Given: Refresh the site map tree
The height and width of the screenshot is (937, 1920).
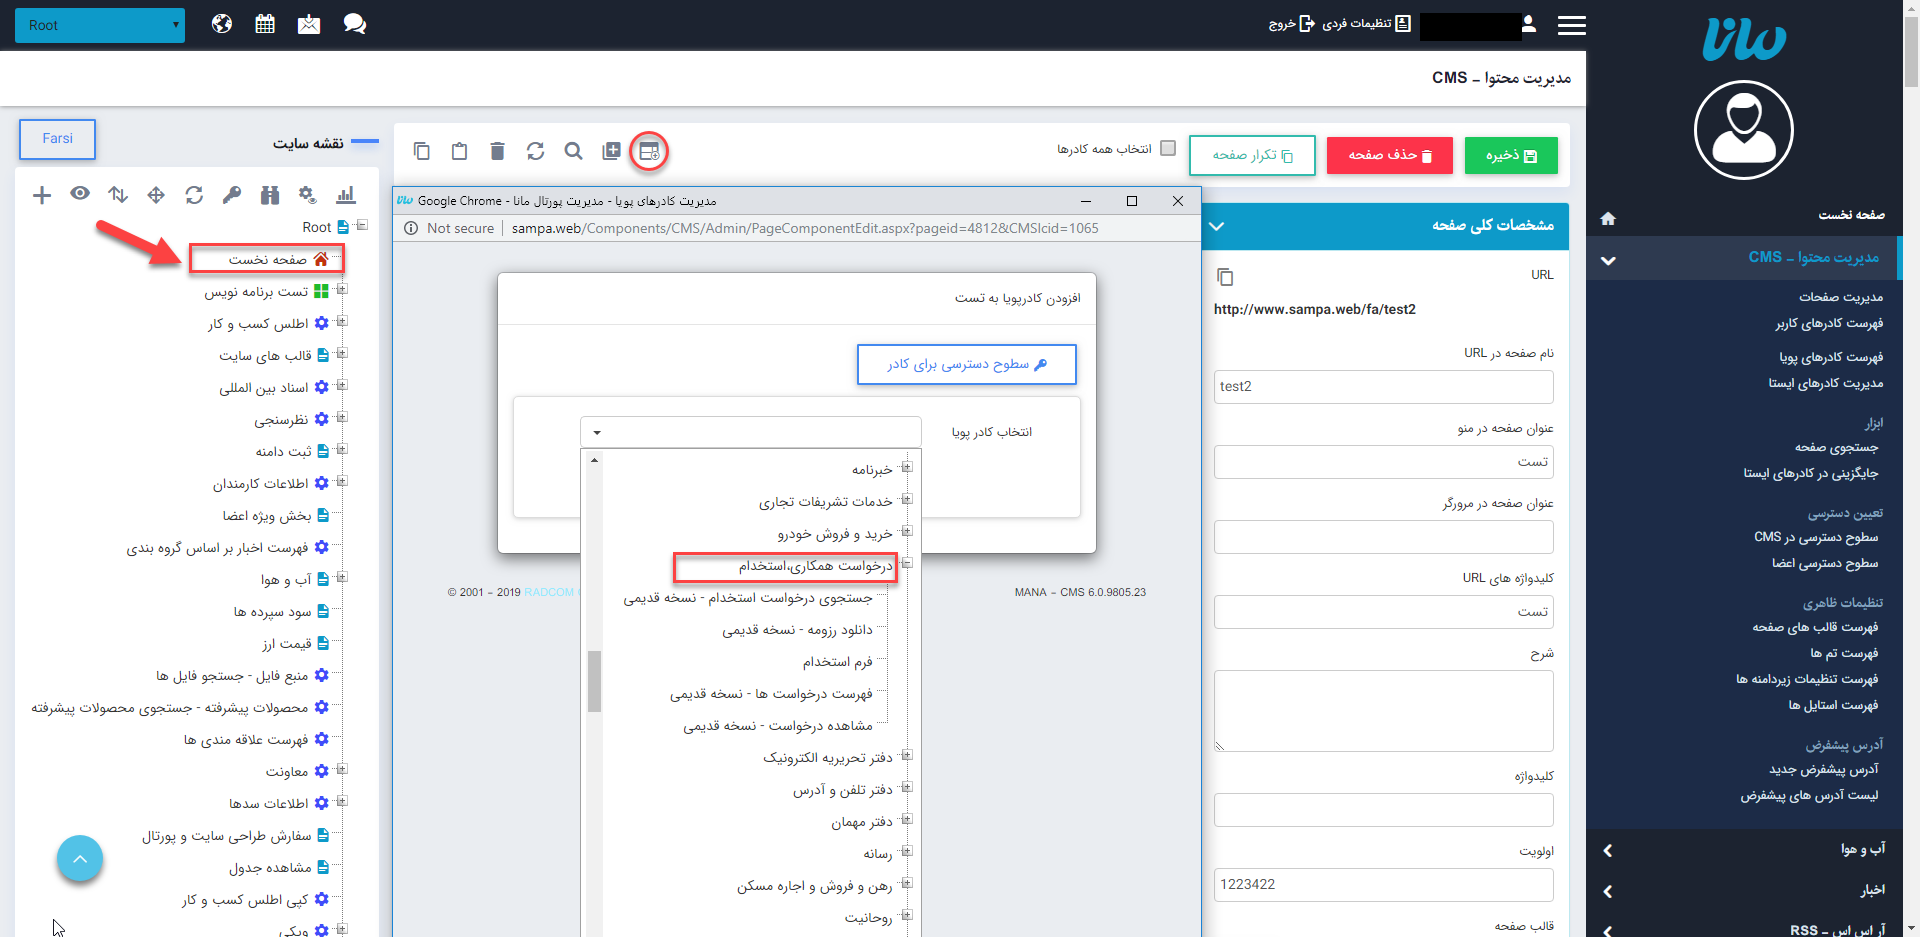Looking at the screenshot, I should click(x=194, y=195).
